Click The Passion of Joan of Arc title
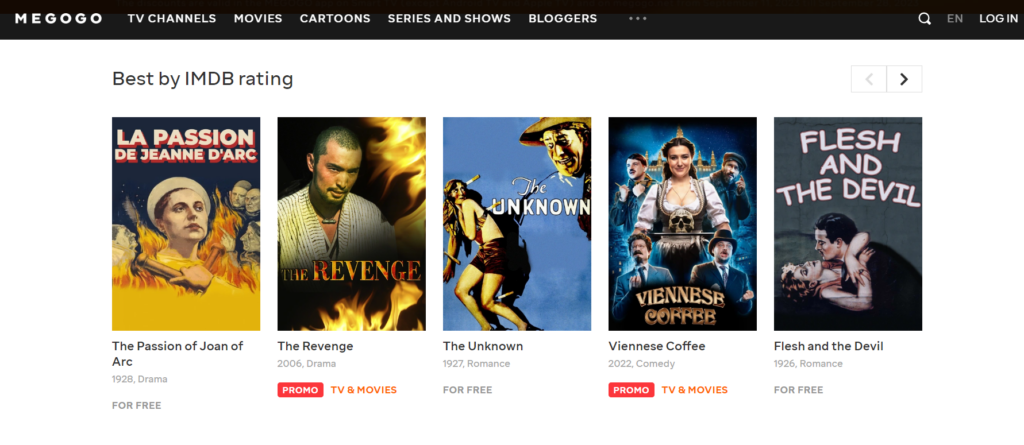Viewport: 1024px width, 445px height. [x=178, y=354]
